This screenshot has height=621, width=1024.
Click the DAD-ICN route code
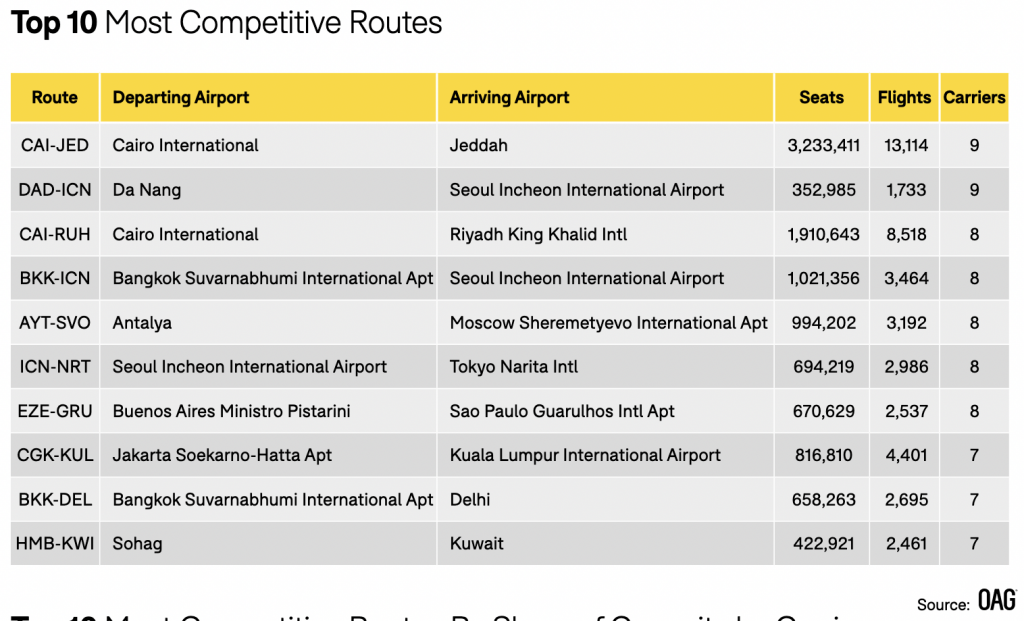click(x=55, y=190)
